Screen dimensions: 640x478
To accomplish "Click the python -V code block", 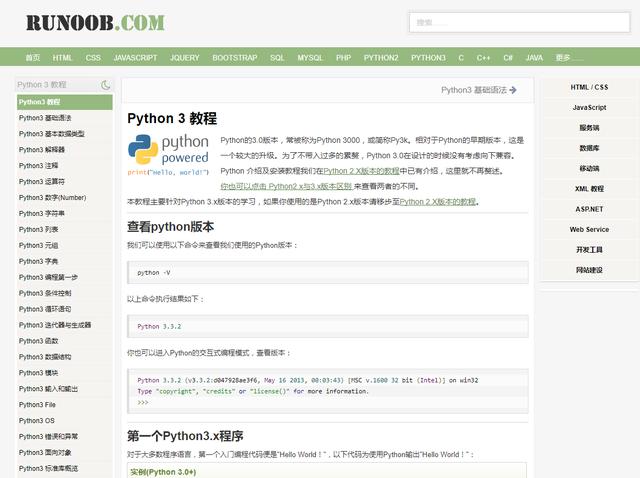I will 328,272.
